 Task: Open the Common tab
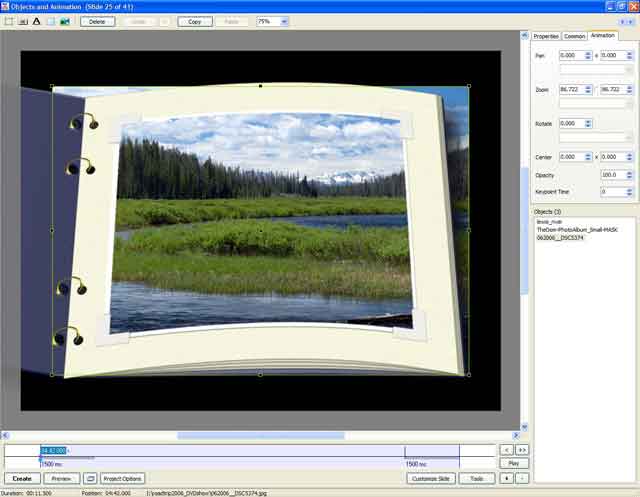point(575,35)
